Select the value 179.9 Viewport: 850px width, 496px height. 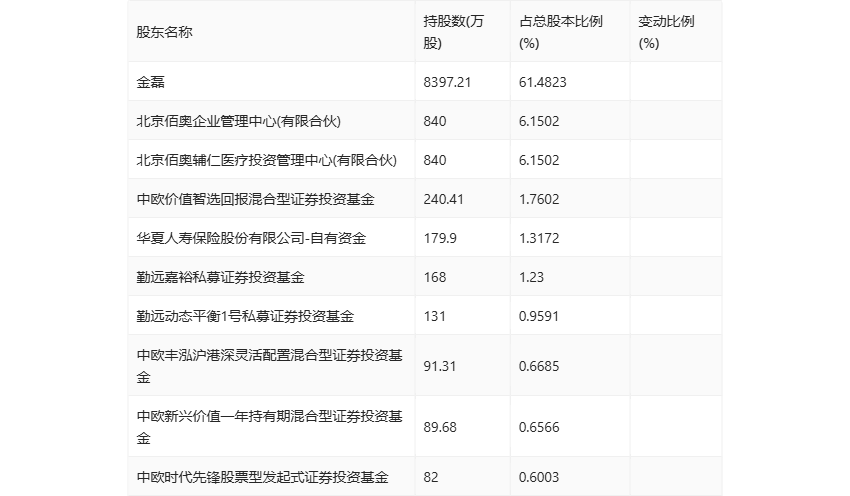[x=440, y=238]
